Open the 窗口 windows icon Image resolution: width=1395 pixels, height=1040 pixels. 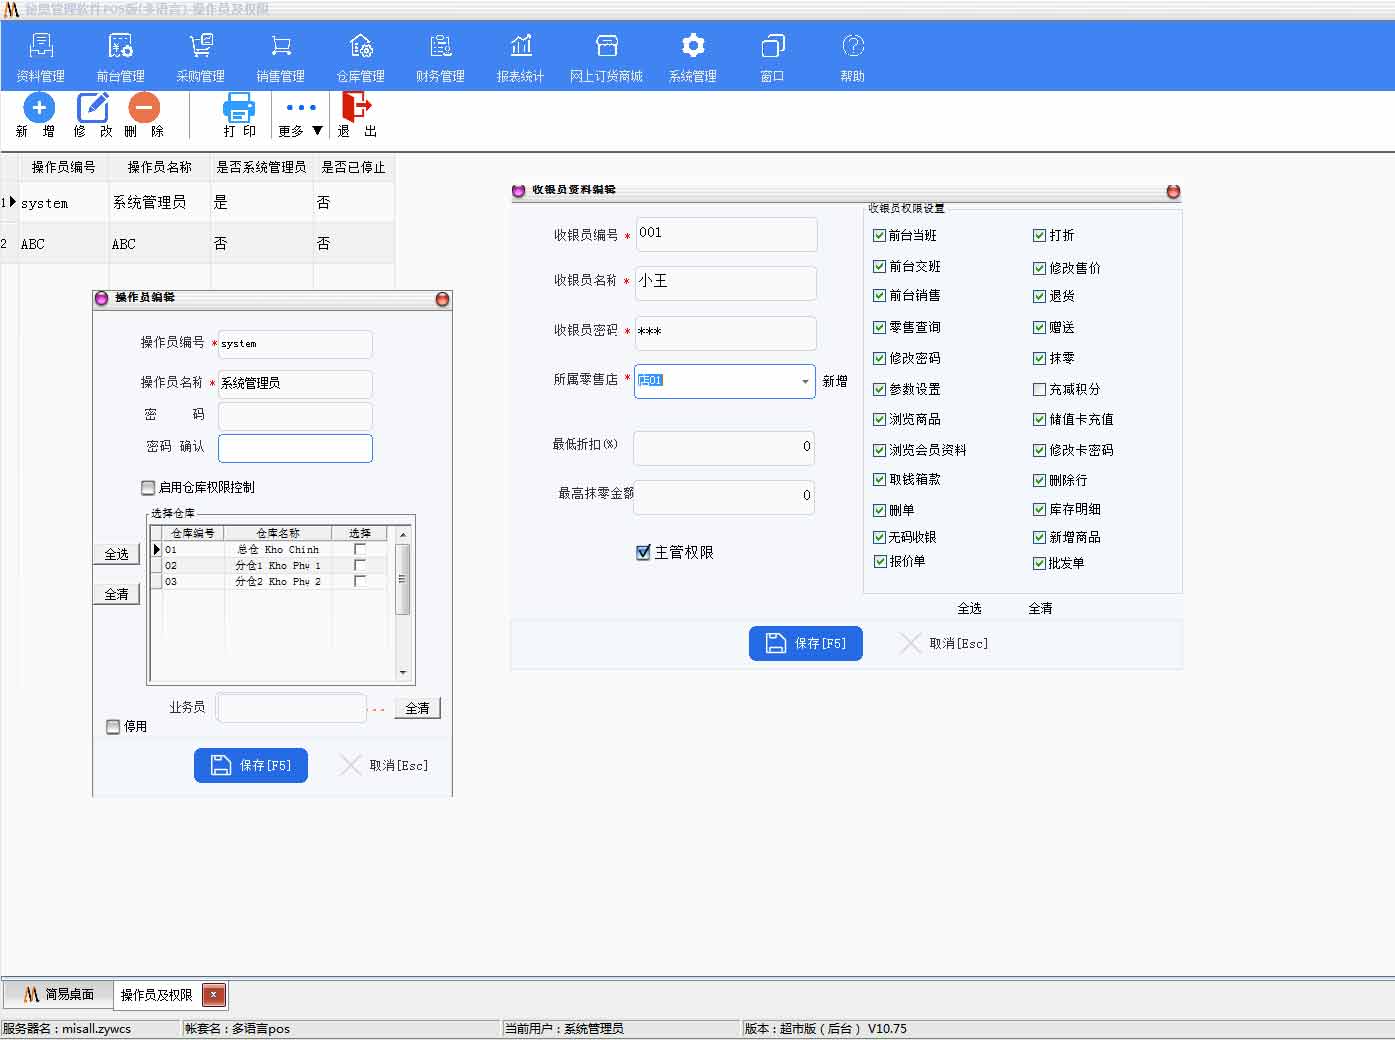tap(772, 46)
